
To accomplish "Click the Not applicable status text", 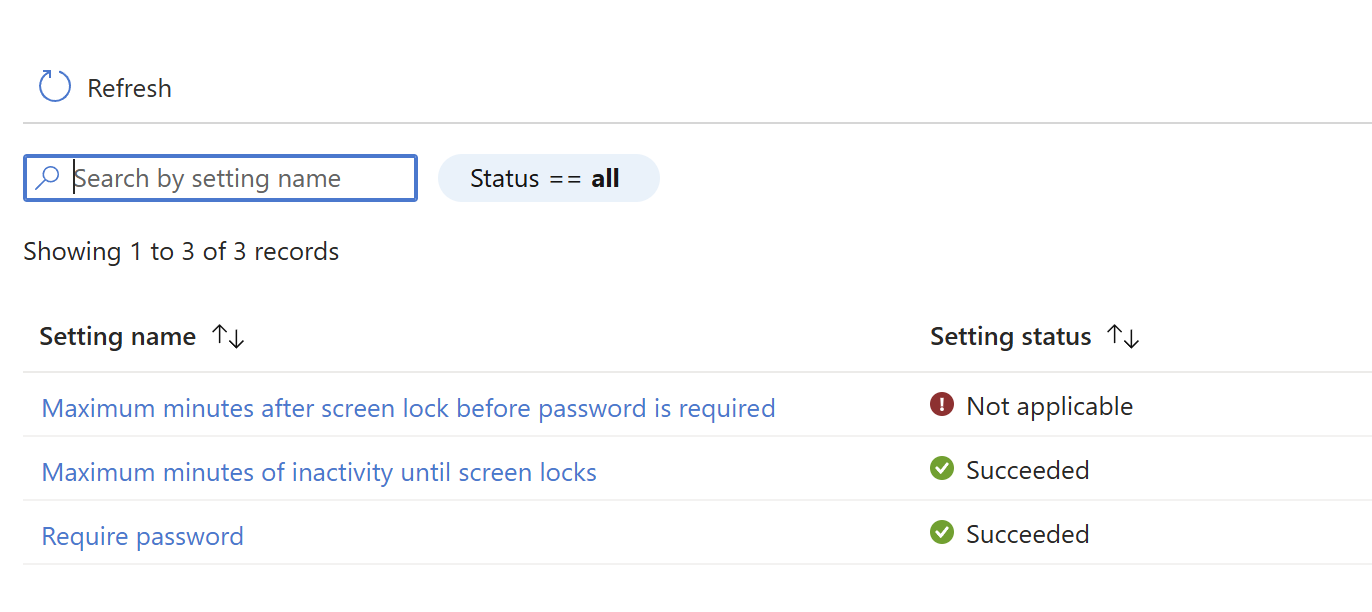I will coord(1049,406).
